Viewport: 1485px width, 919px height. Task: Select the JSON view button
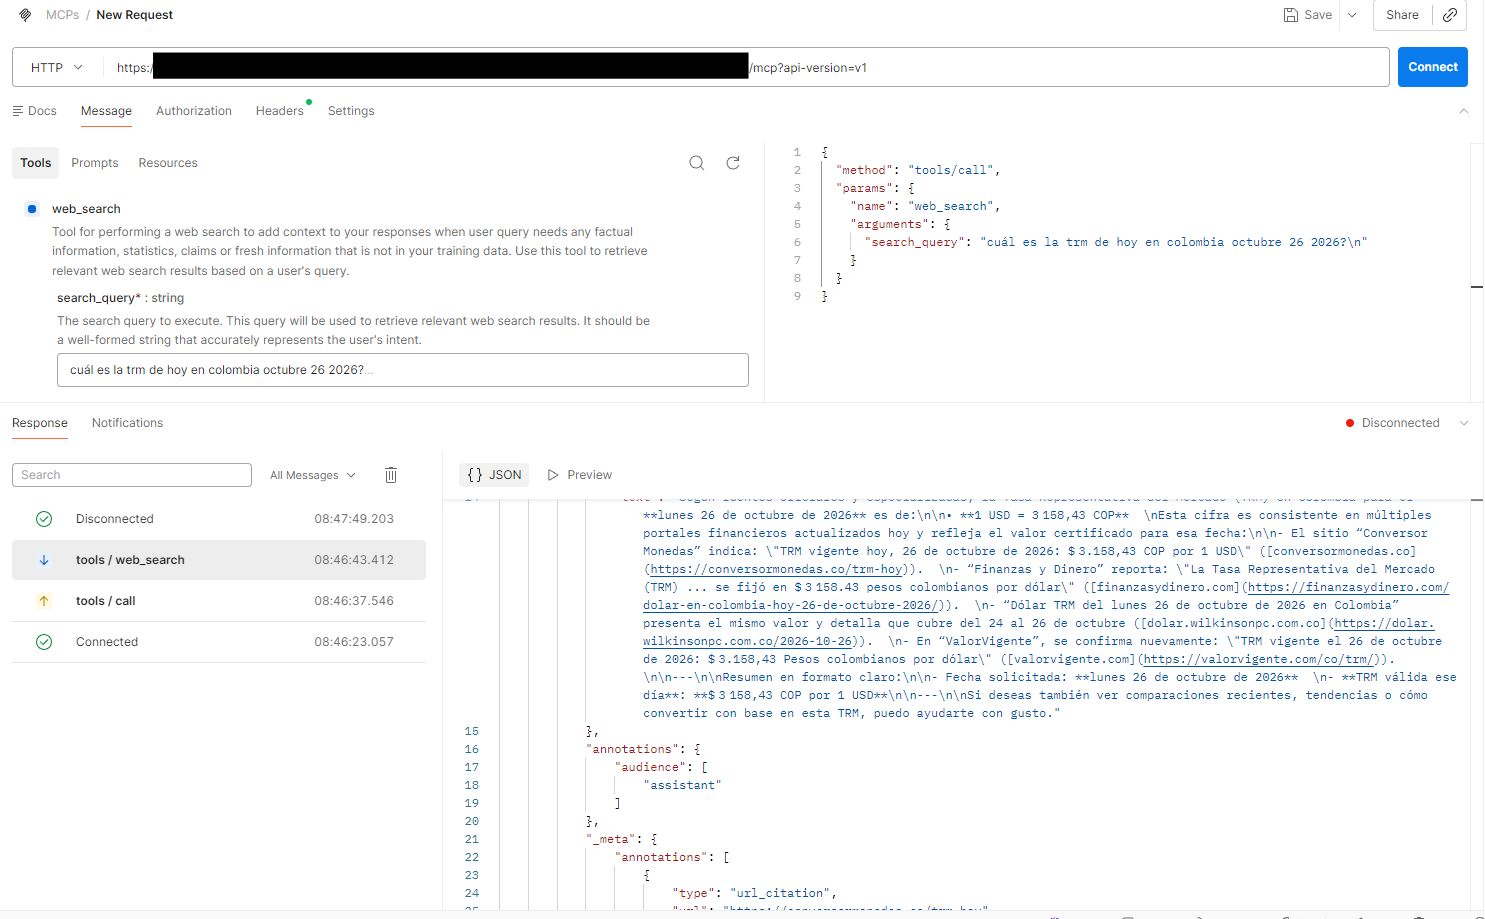pyautogui.click(x=494, y=475)
